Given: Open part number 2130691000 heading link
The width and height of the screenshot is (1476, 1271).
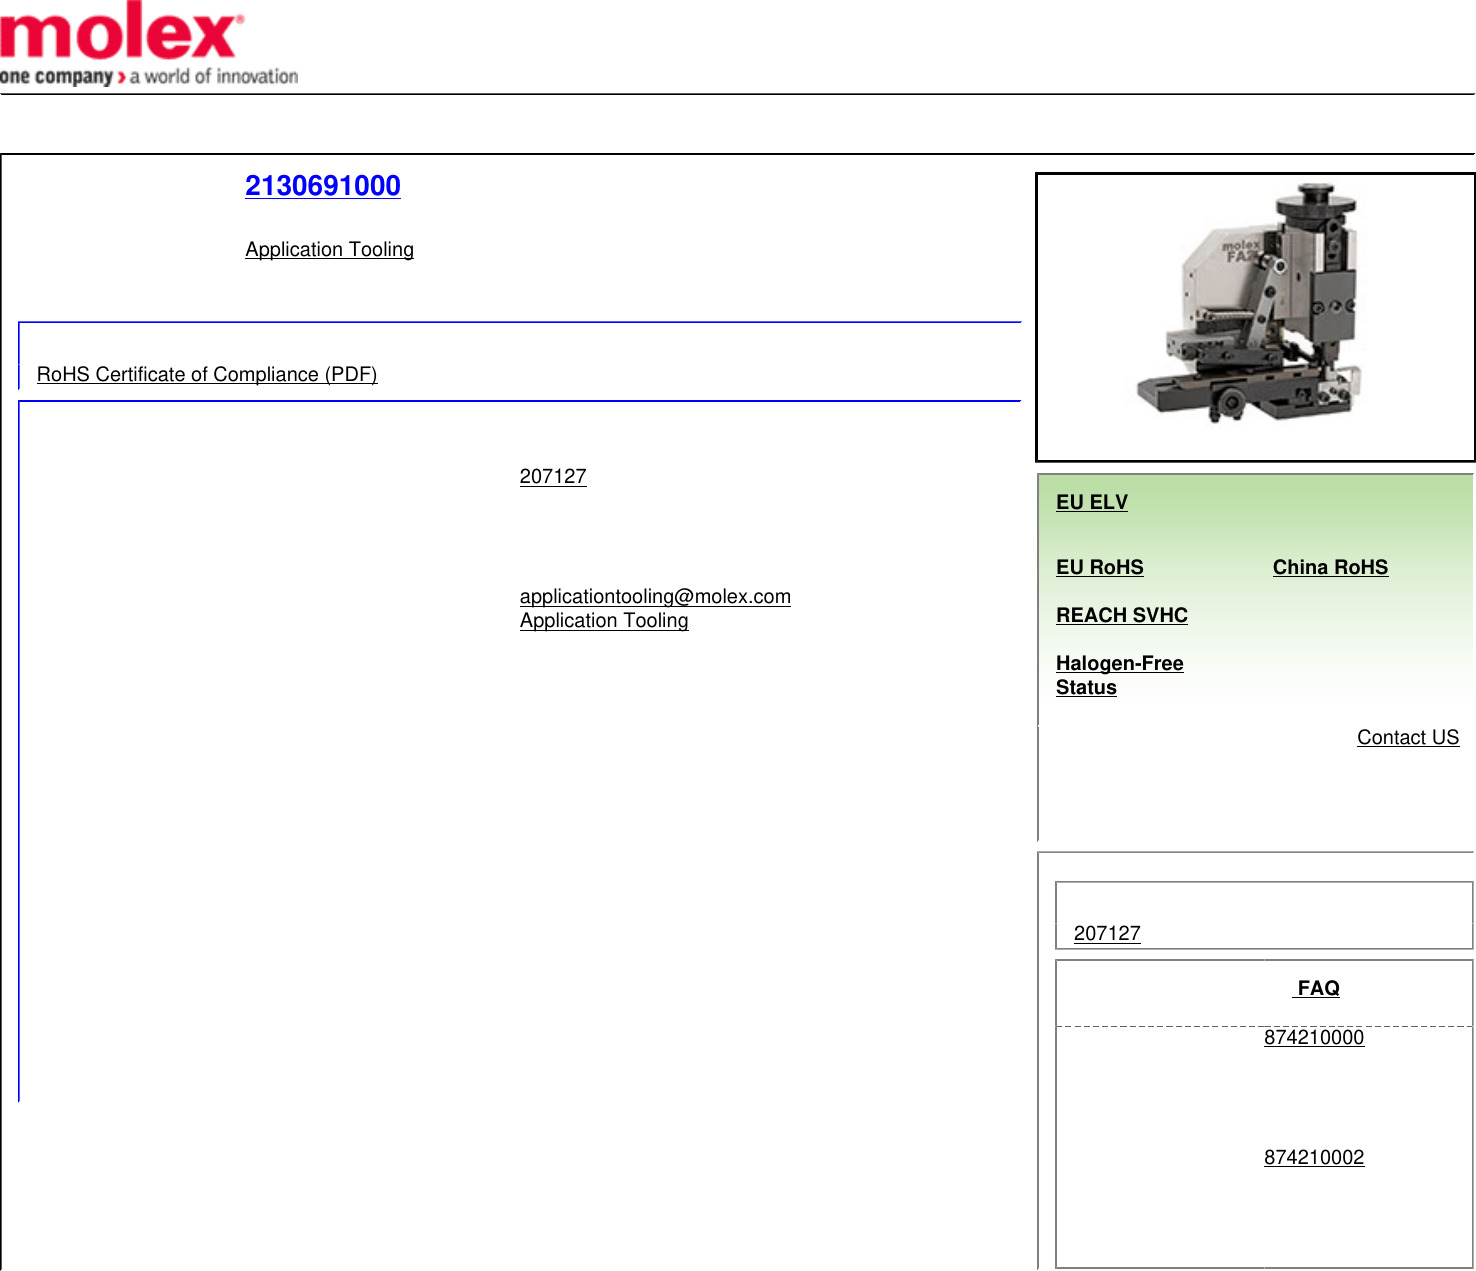Looking at the screenshot, I should (322, 186).
